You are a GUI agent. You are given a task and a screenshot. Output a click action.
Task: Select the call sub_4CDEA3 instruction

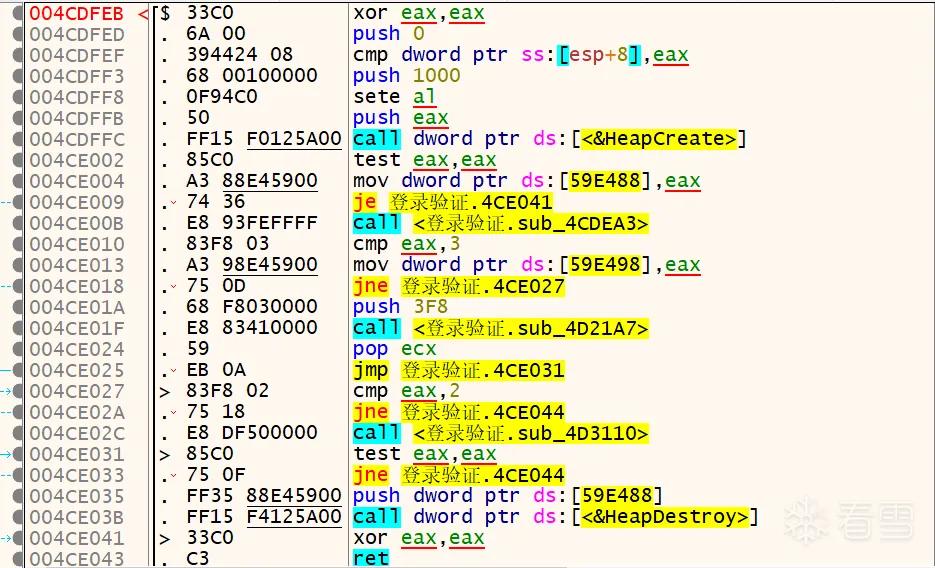click(x=500, y=223)
